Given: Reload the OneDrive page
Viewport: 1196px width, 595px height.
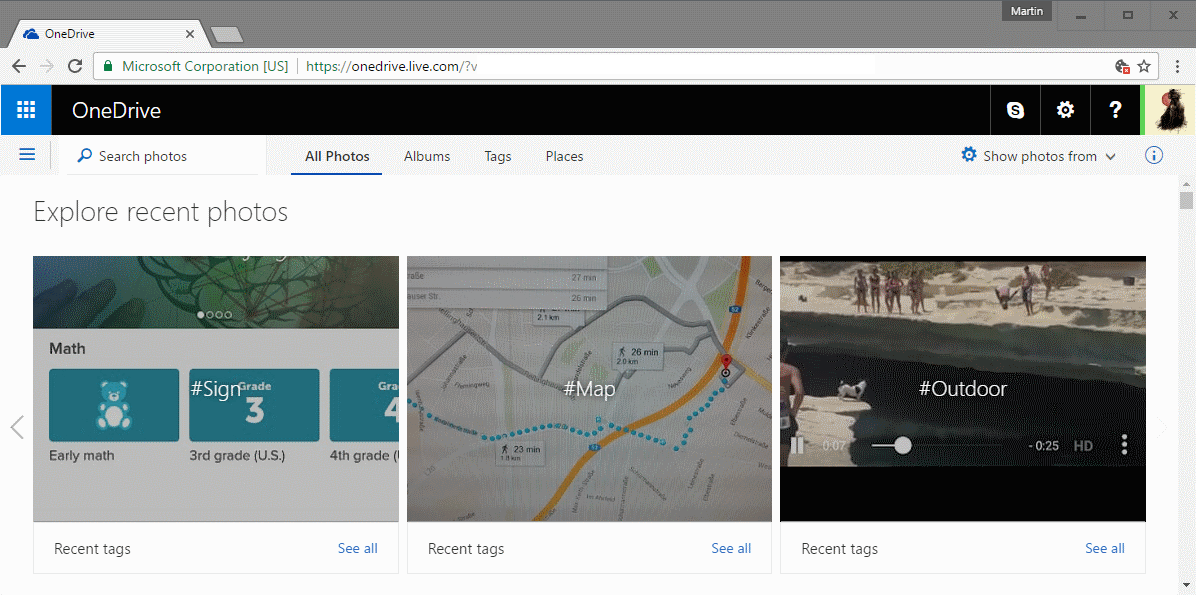Looking at the screenshot, I should [x=75, y=66].
